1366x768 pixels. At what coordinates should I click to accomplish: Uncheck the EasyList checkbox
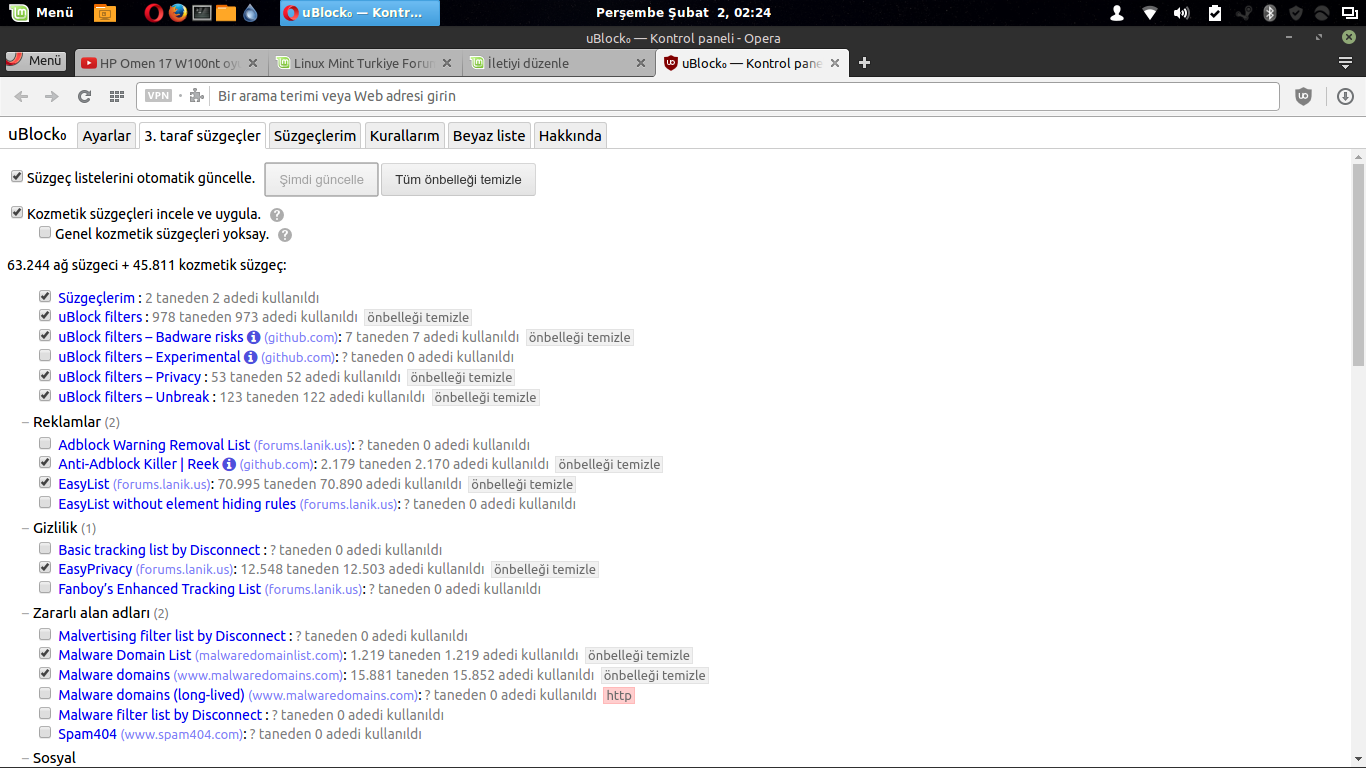44,484
